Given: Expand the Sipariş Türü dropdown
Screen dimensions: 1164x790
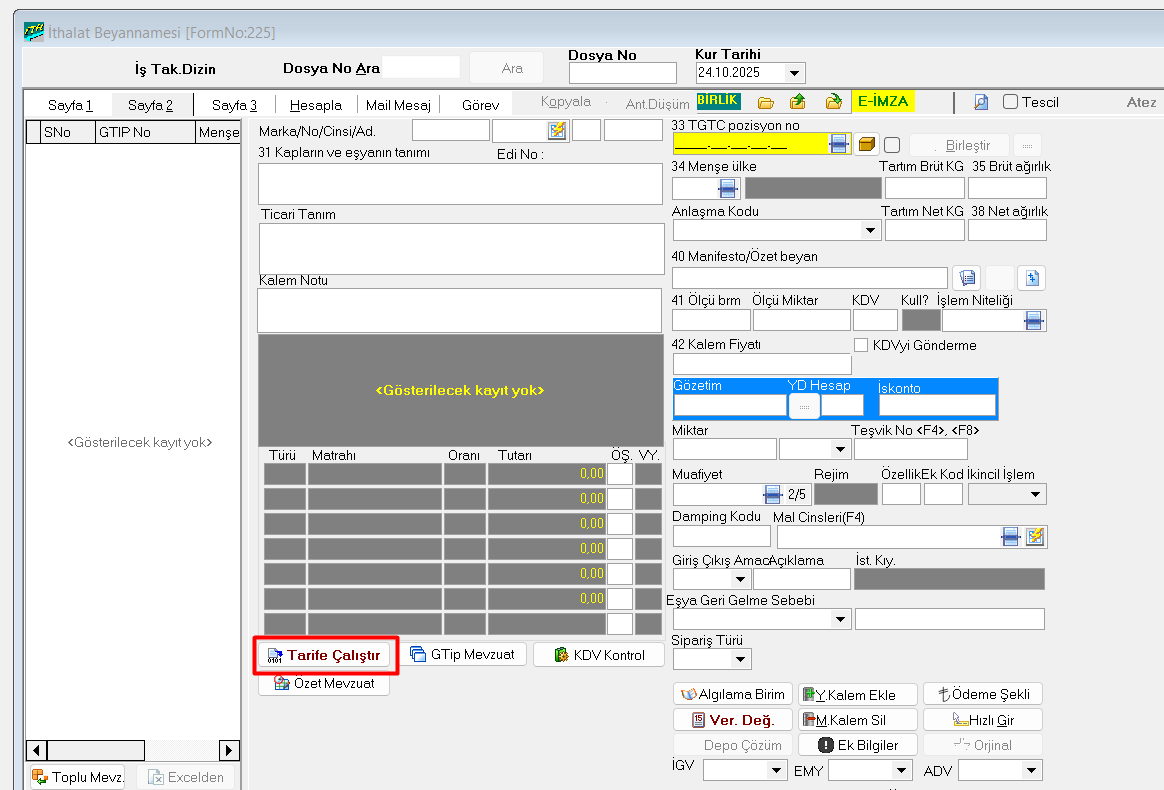Looking at the screenshot, I should 740,659.
